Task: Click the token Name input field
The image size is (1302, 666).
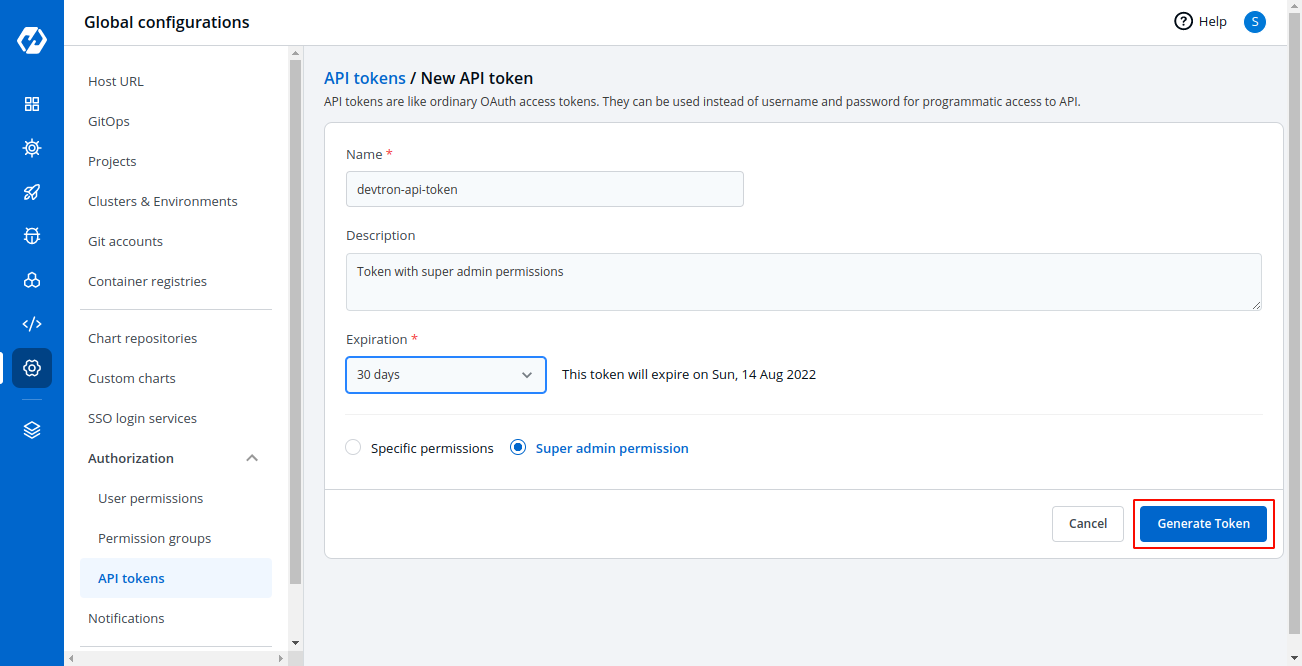Action: (x=544, y=189)
